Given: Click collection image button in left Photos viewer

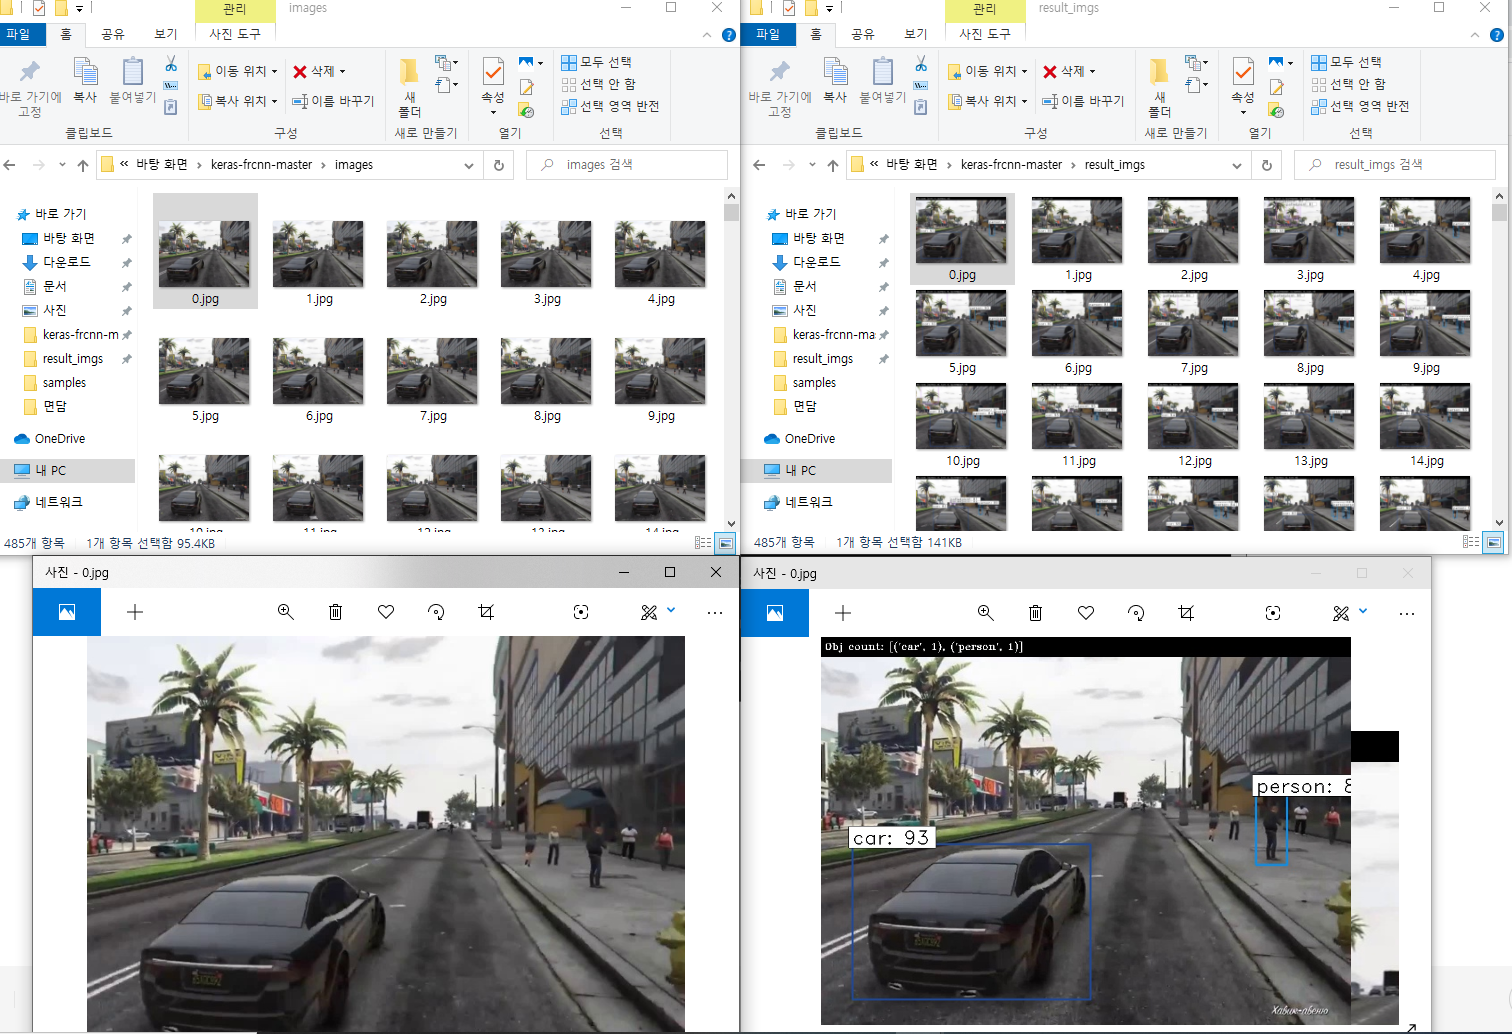Looking at the screenshot, I should (x=67, y=612).
